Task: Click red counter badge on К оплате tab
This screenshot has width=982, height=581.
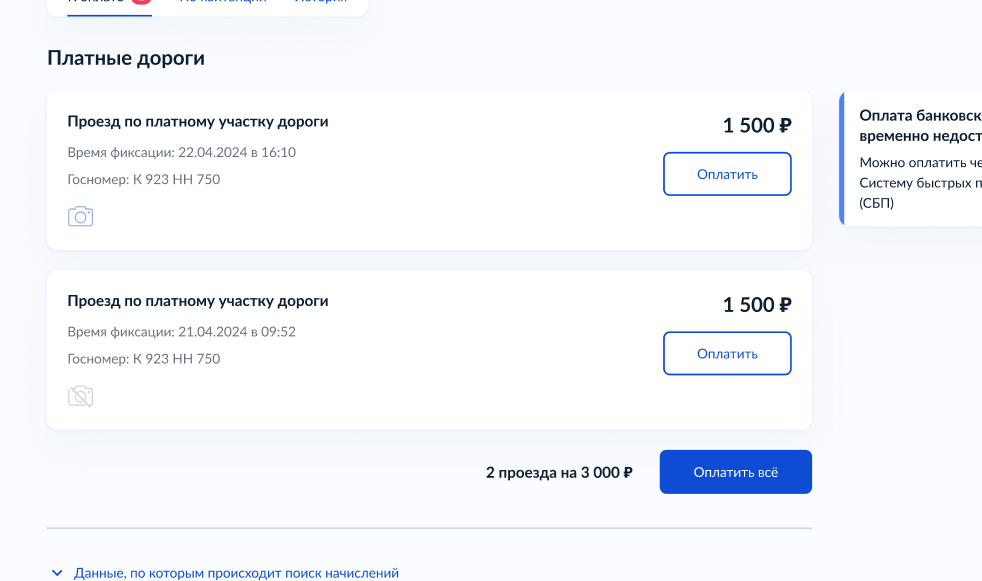Action: 142,2
